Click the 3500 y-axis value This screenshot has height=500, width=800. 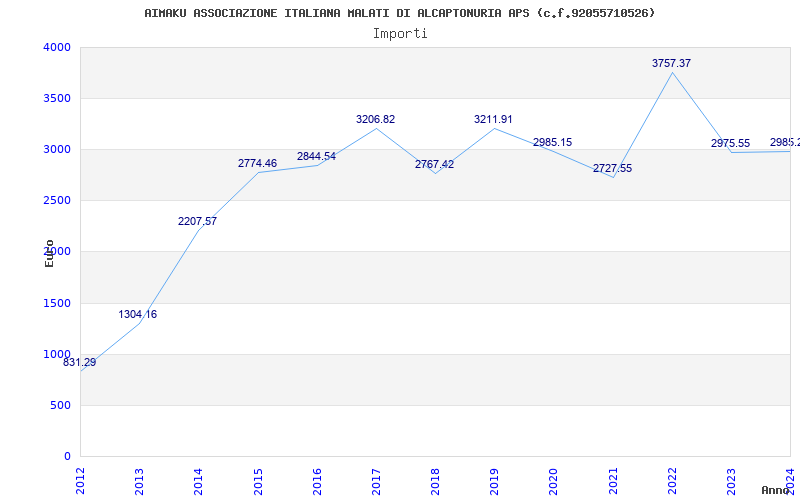point(57,98)
